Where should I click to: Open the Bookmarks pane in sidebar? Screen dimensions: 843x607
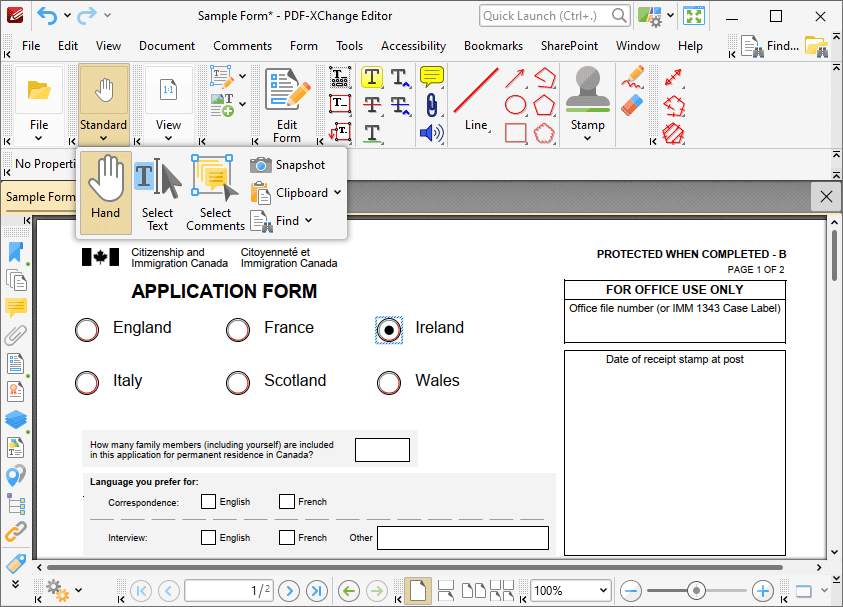[16, 252]
